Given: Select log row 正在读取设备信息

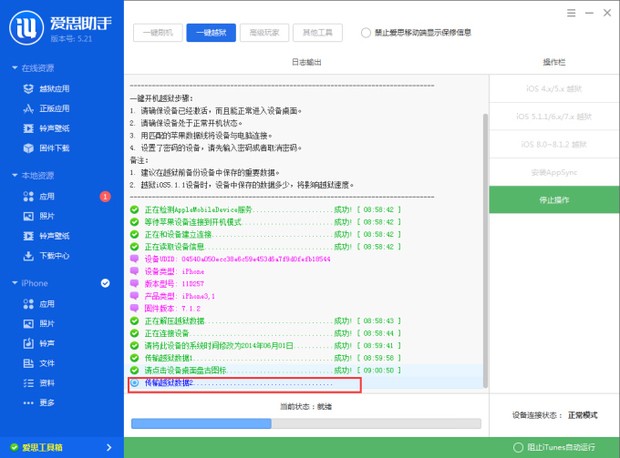Looking at the screenshot, I should [265, 247].
